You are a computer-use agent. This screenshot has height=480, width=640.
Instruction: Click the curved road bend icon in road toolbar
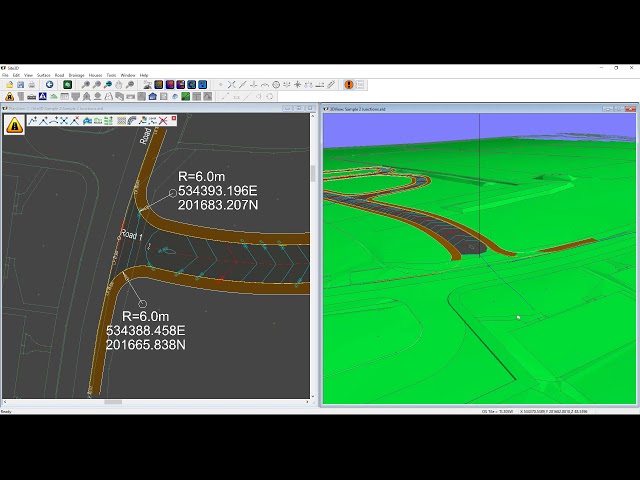tap(132, 120)
